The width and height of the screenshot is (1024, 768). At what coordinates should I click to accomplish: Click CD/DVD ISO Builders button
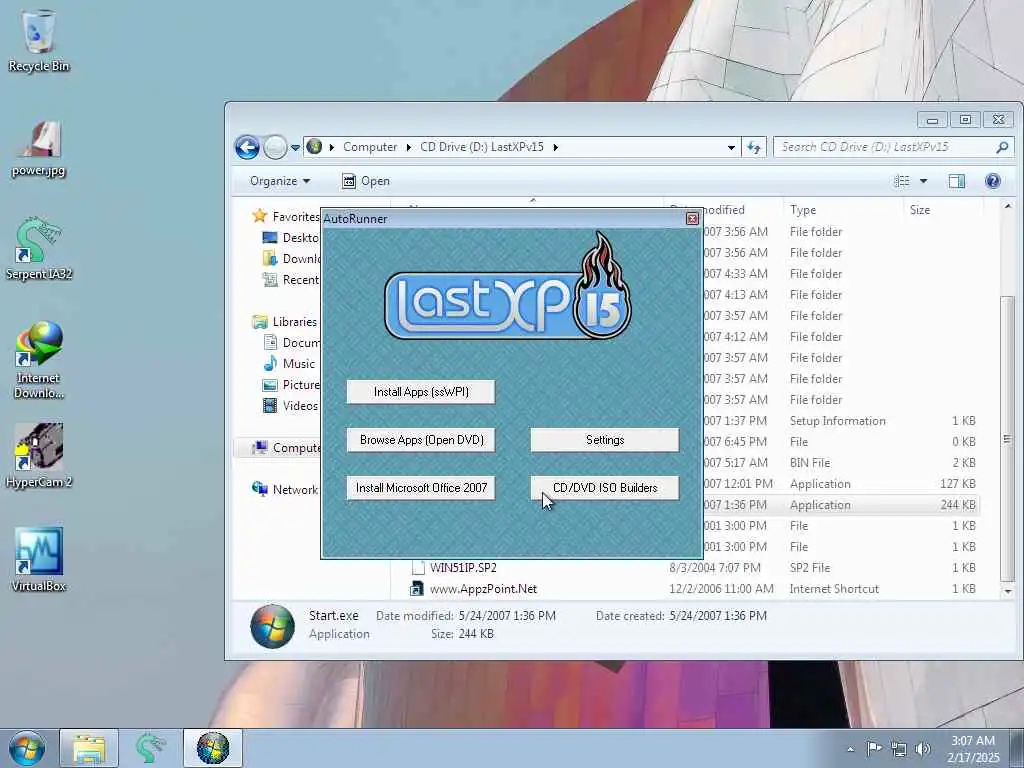point(605,488)
